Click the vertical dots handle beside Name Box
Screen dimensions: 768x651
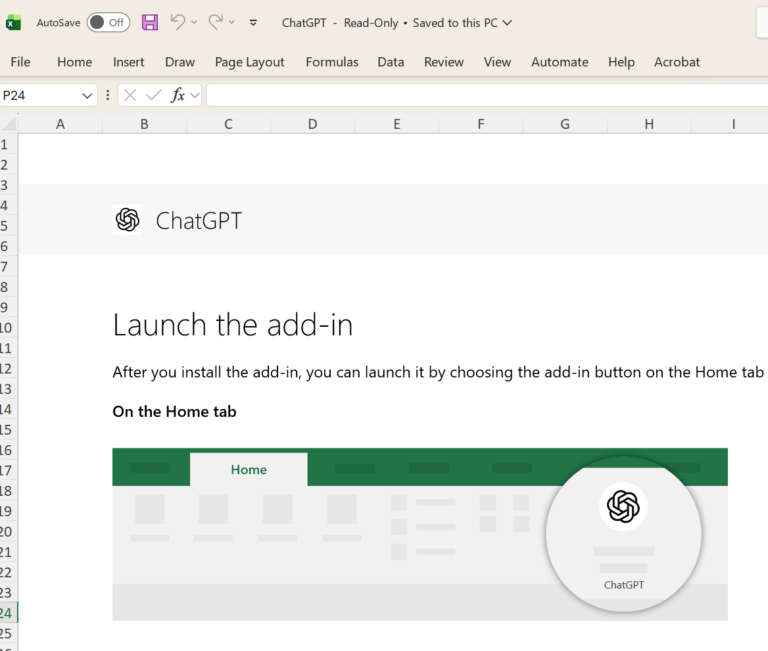(x=108, y=95)
